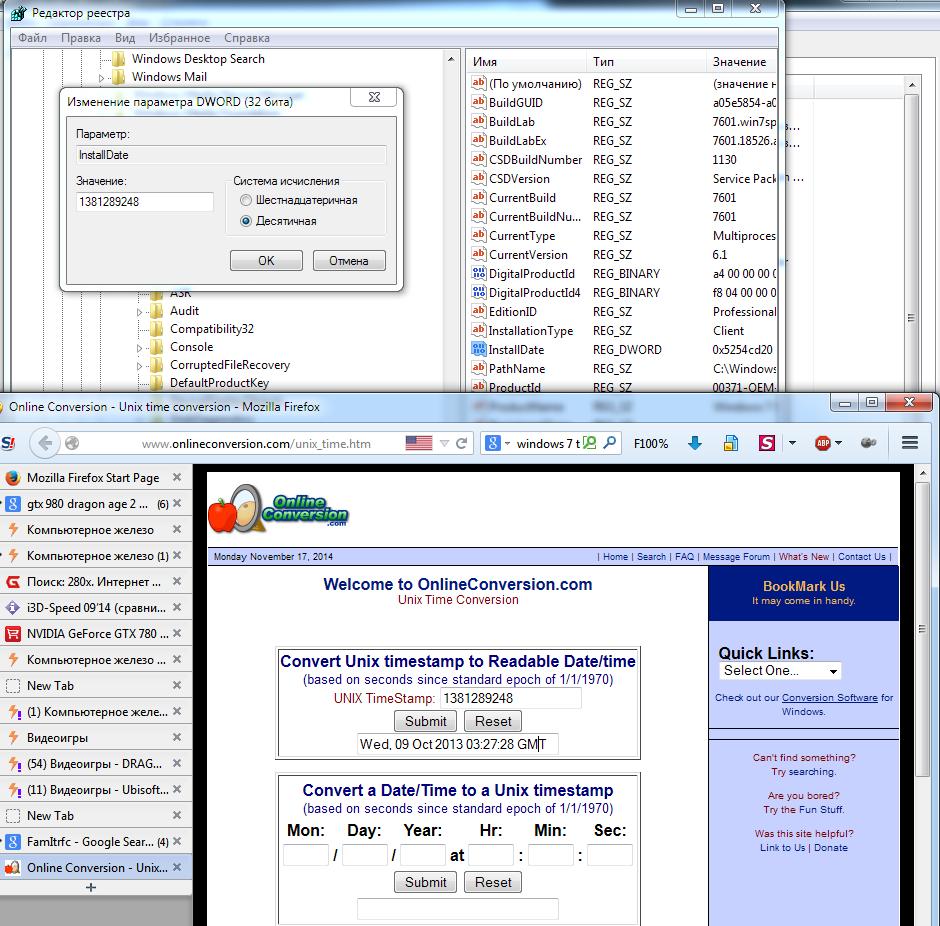The height and width of the screenshot is (926, 940).
Task: Open the Файл menu
Action: (32, 38)
